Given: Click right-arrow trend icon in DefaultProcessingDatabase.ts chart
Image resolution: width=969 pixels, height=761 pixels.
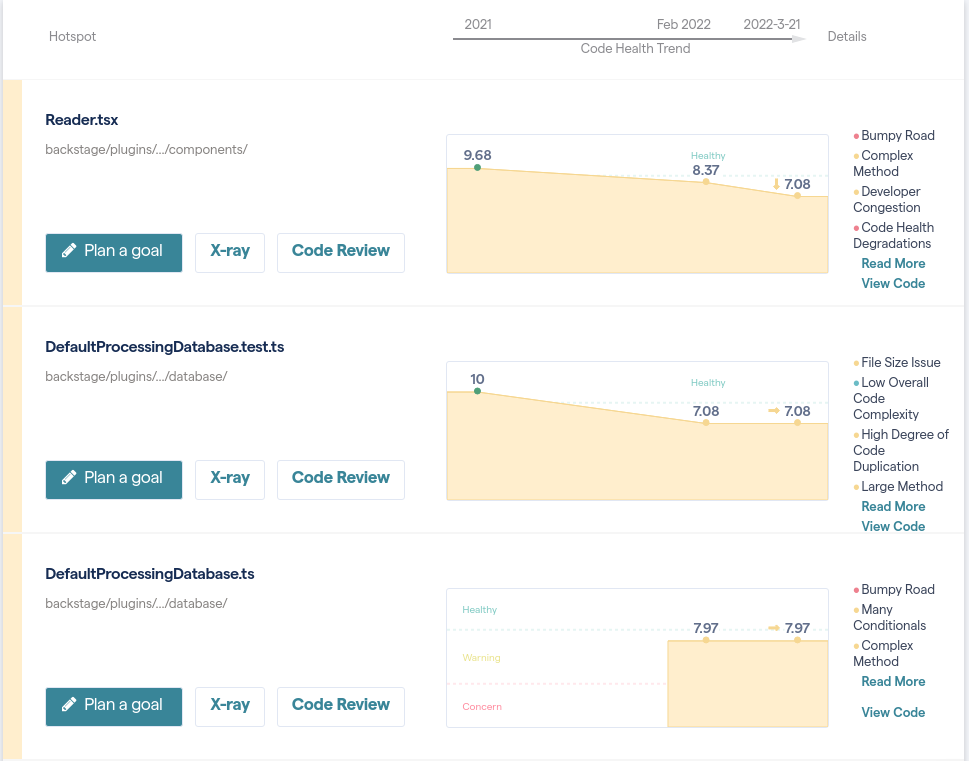Looking at the screenshot, I should [x=774, y=628].
